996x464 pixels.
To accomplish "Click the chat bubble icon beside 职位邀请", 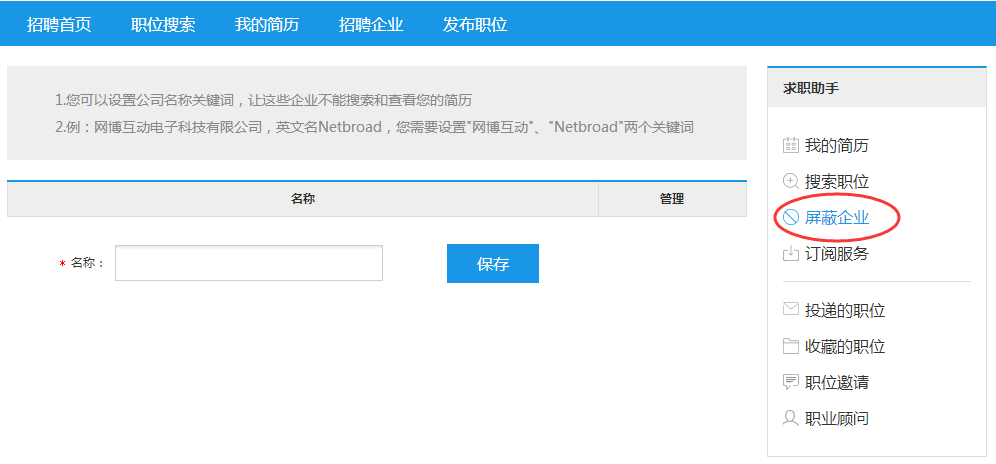I will tap(790, 383).
